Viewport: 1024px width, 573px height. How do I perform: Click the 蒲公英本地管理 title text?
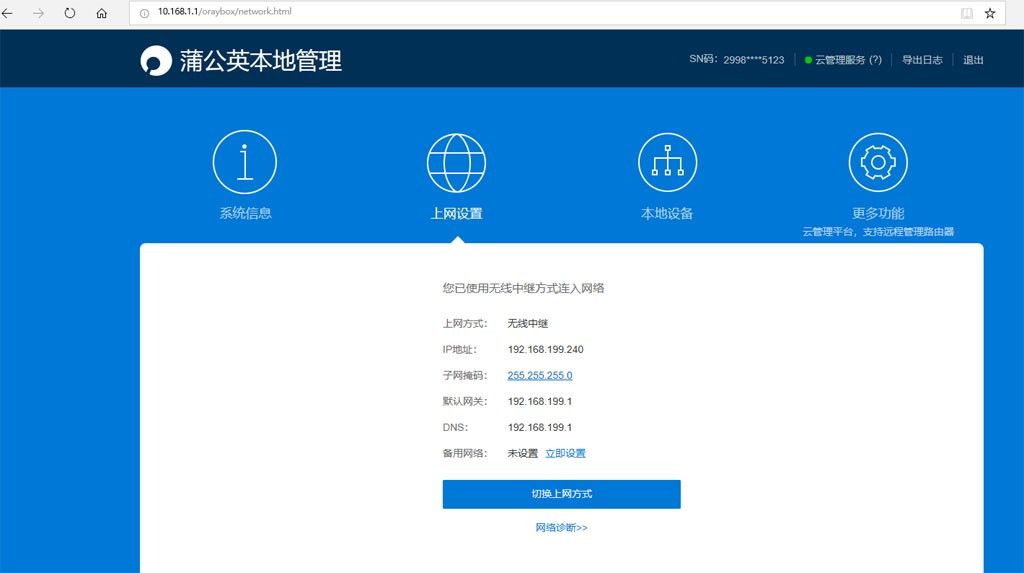click(261, 61)
